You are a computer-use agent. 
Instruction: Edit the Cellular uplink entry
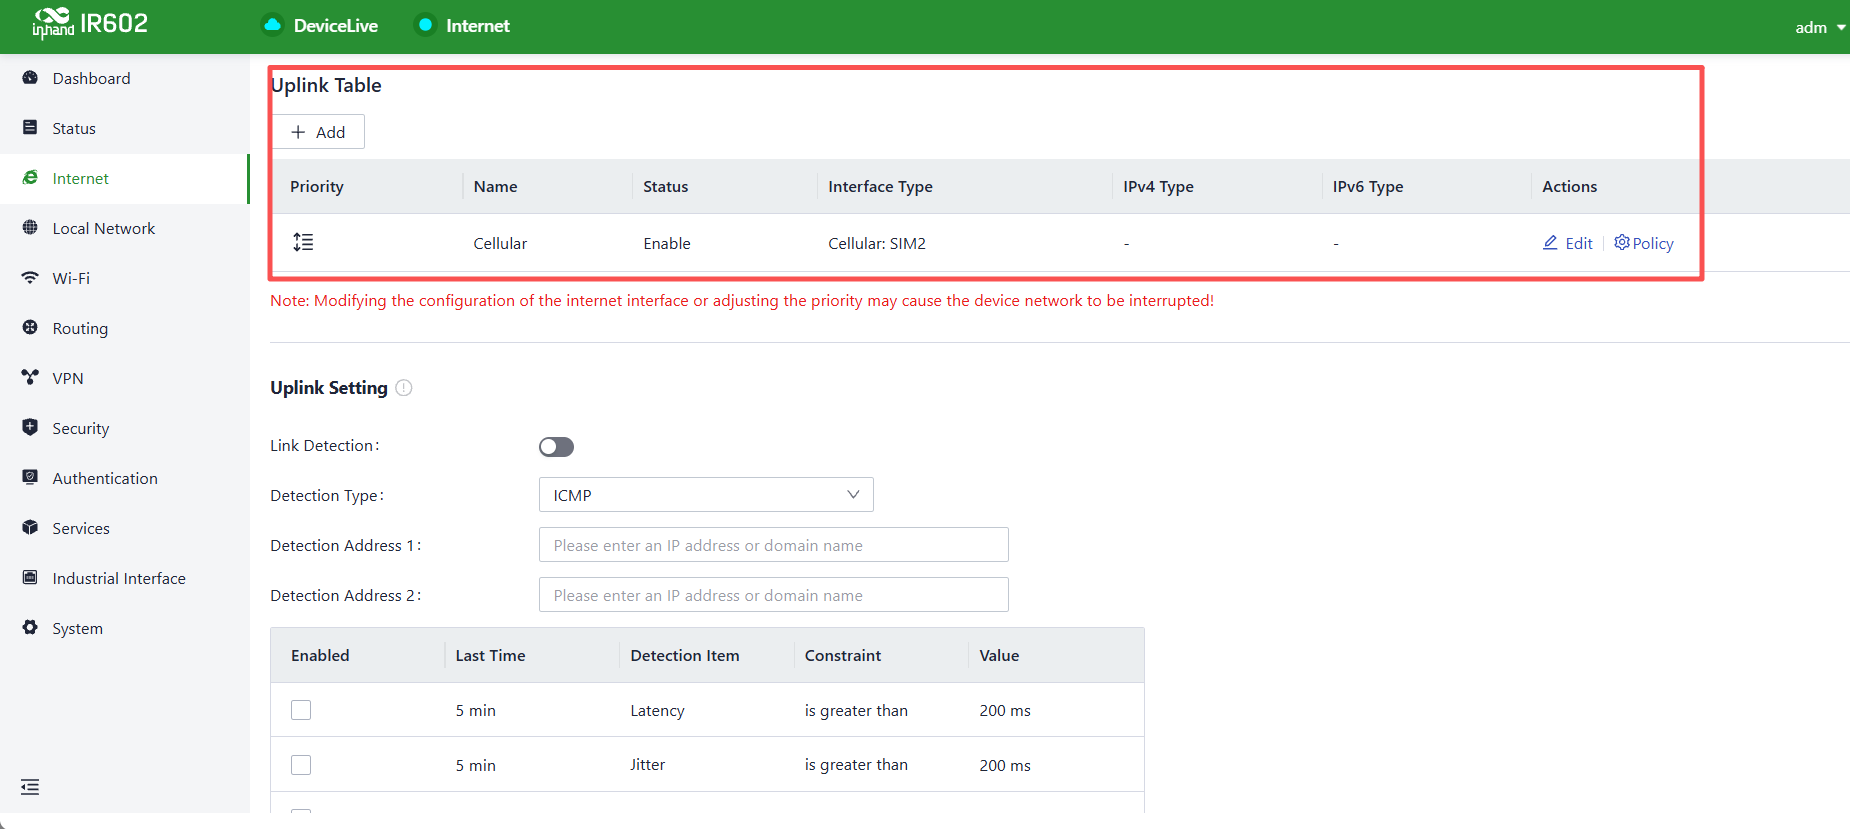(x=1568, y=243)
